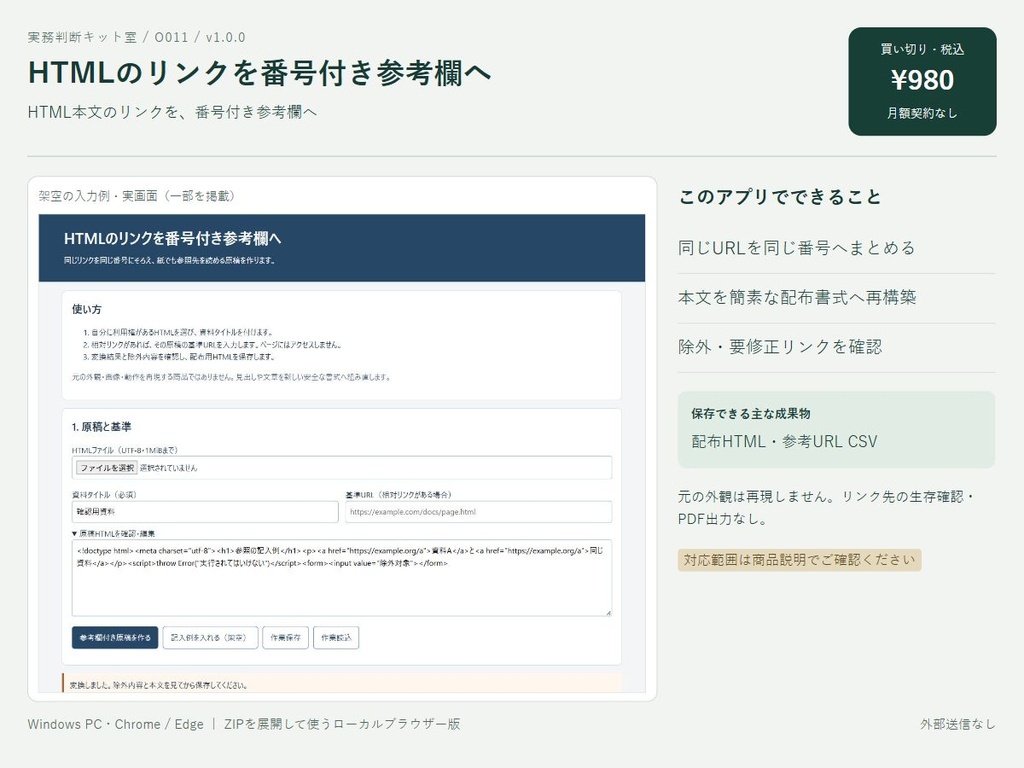Click the 作業保存 button
Viewport: 1024px width, 768px height.
(285, 637)
